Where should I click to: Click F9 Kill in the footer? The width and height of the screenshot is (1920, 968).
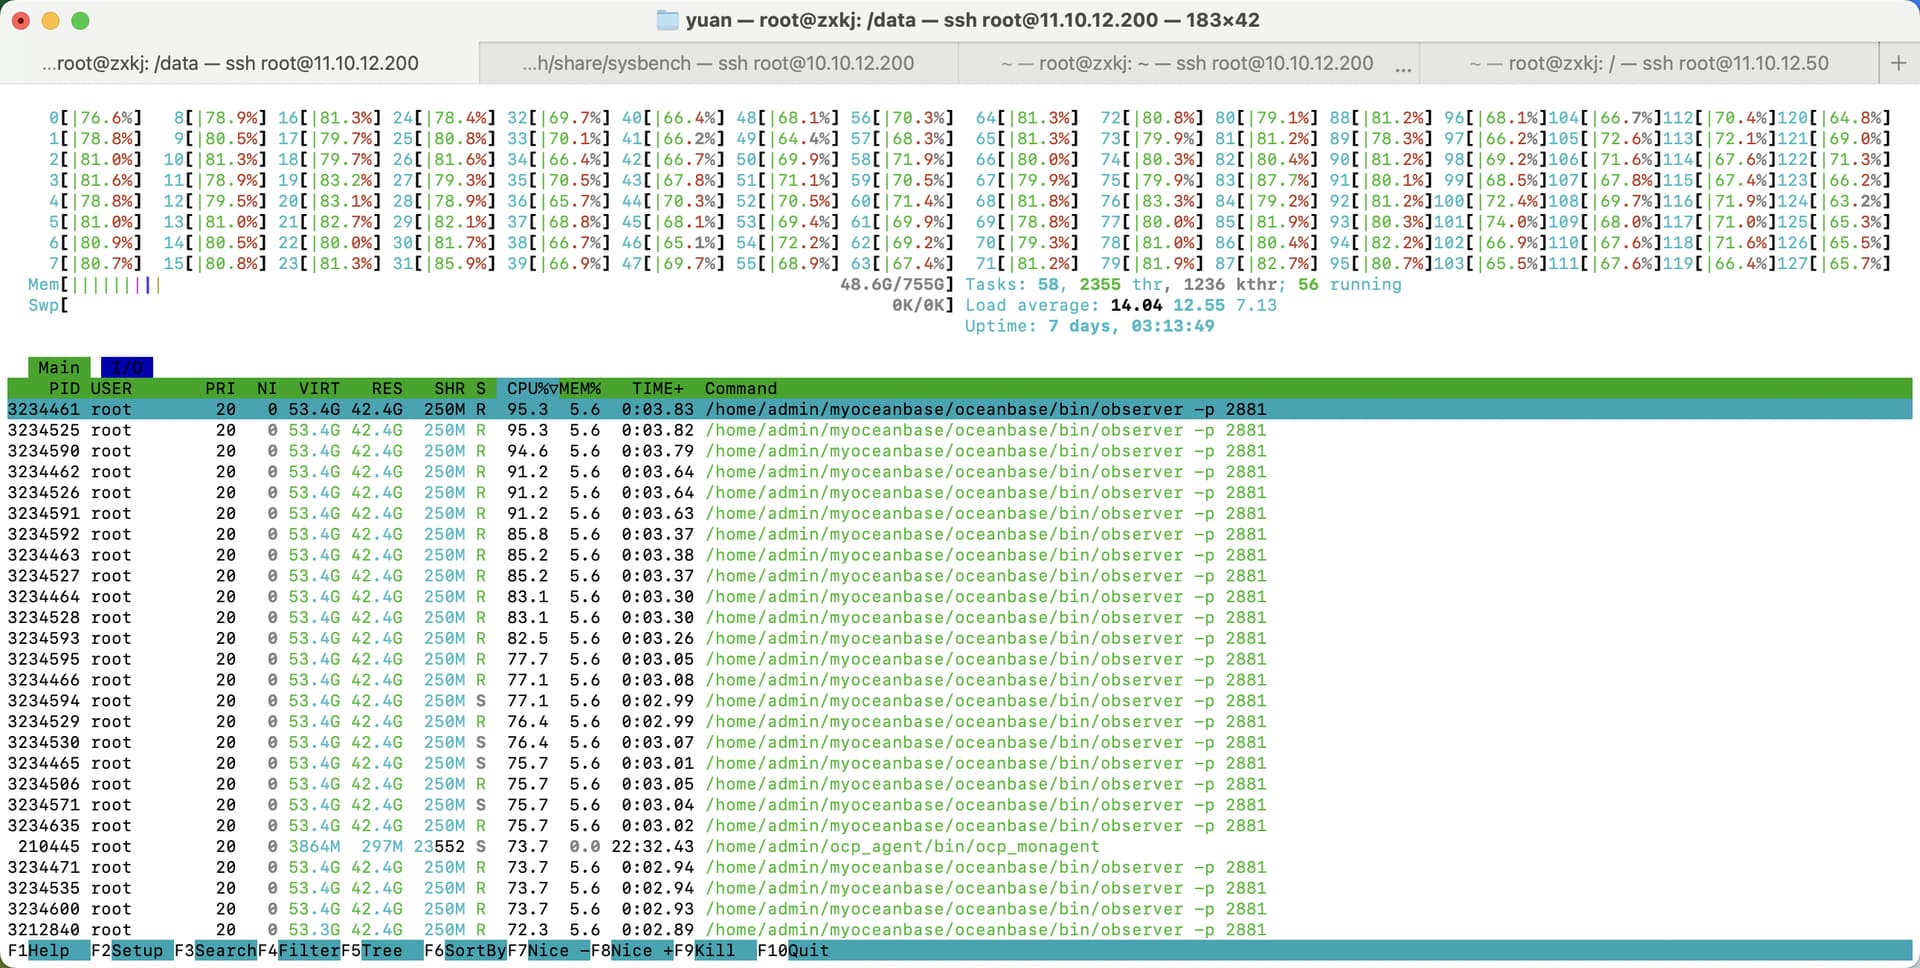pos(714,950)
